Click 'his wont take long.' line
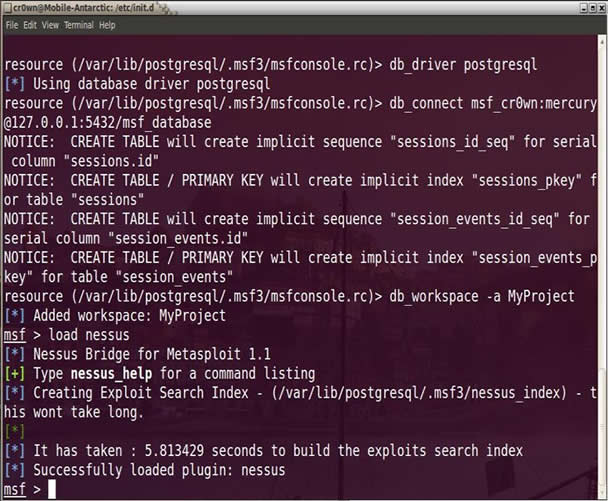608x501 pixels. (x=74, y=413)
